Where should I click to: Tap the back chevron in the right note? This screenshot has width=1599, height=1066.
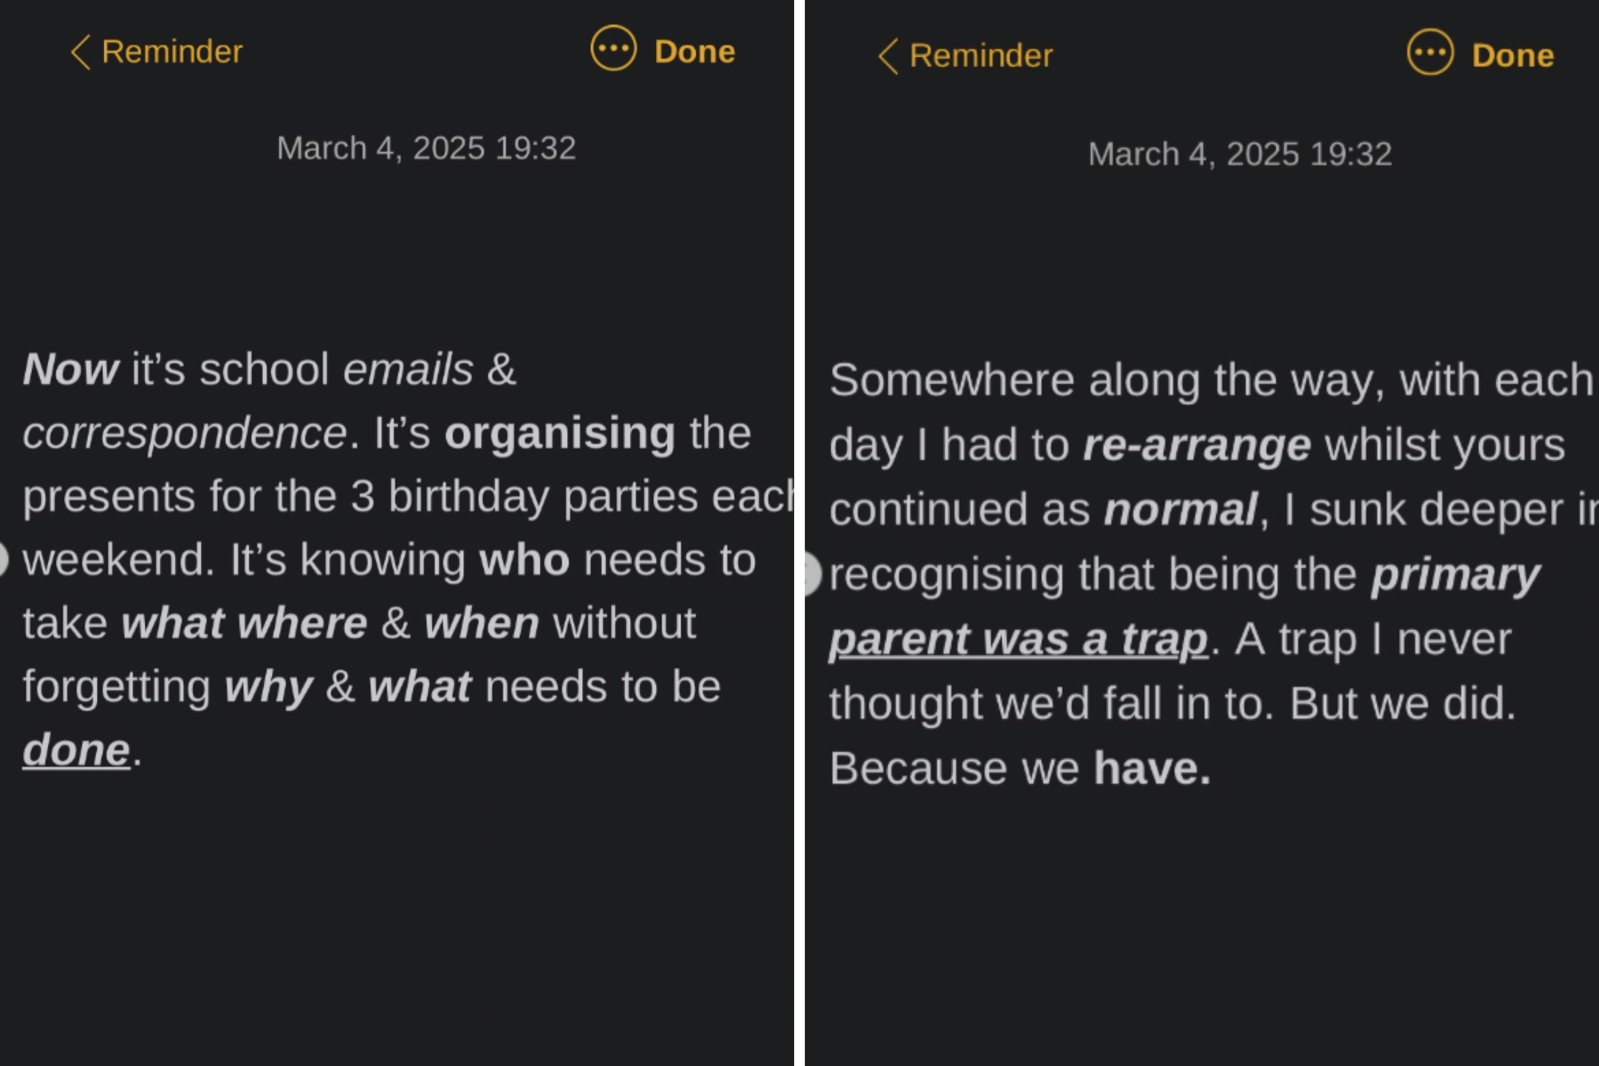tap(888, 56)
